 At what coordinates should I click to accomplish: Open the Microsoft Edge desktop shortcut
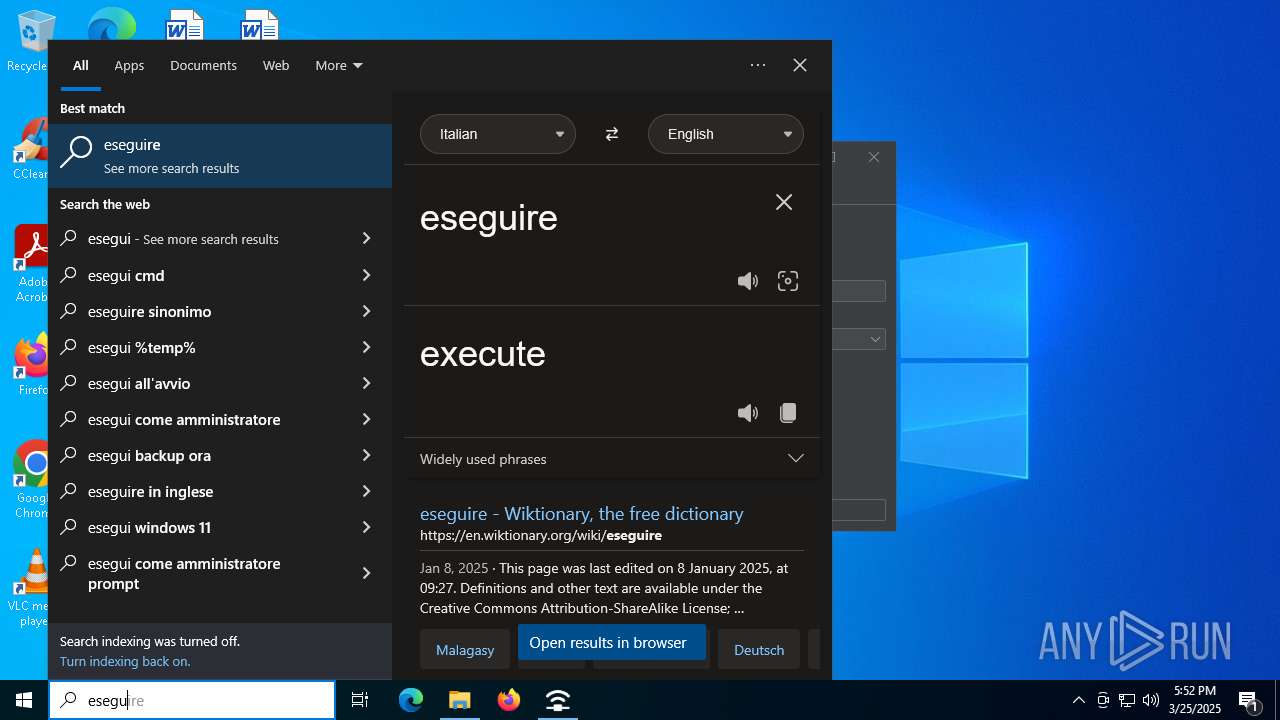[111, 25]
